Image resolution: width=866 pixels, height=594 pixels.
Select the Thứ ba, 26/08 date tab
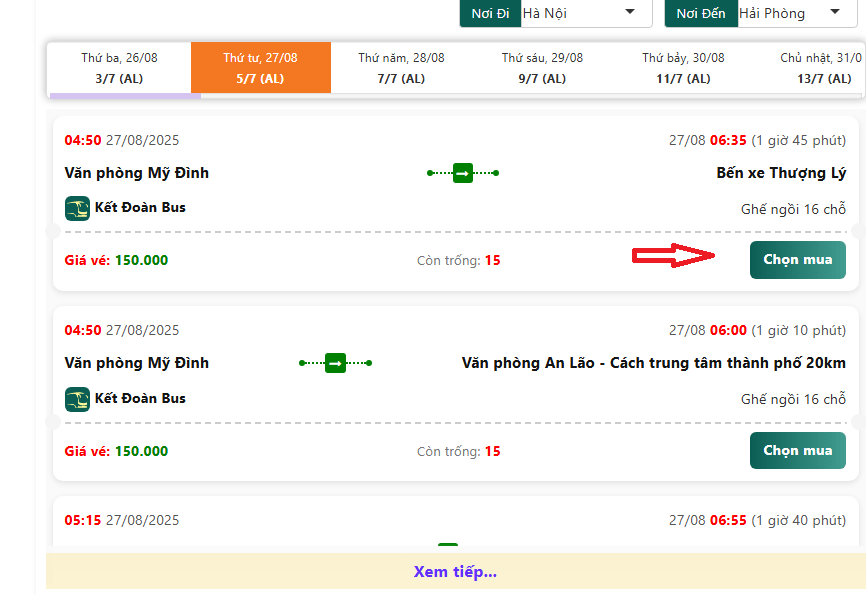119,68
